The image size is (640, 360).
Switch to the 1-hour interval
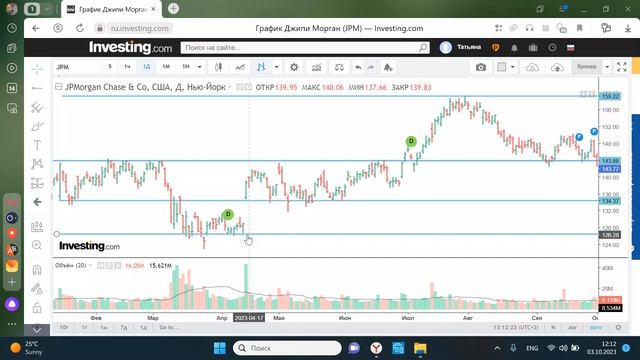(128, 67)
